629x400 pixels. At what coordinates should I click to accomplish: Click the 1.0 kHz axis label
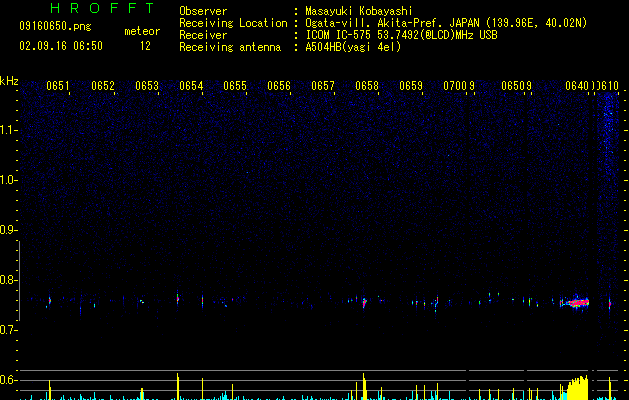pyautogui.click(x=9, y=180)
